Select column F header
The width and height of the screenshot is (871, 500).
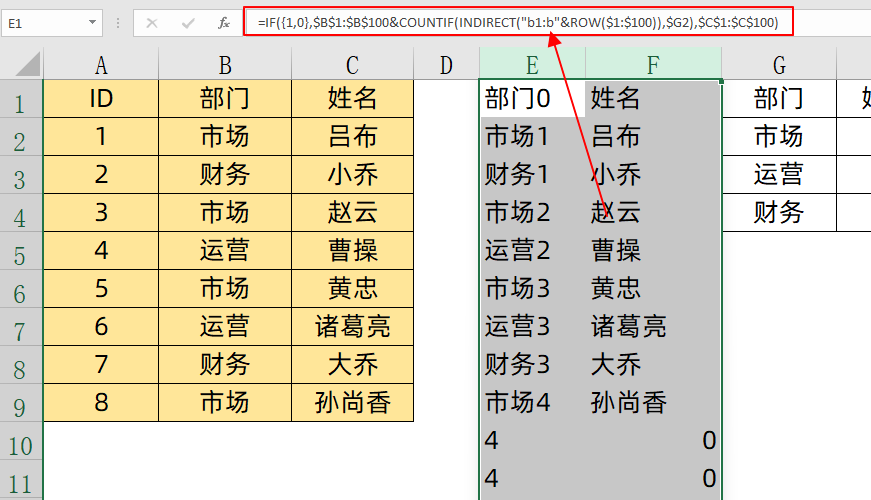[653, 64]
